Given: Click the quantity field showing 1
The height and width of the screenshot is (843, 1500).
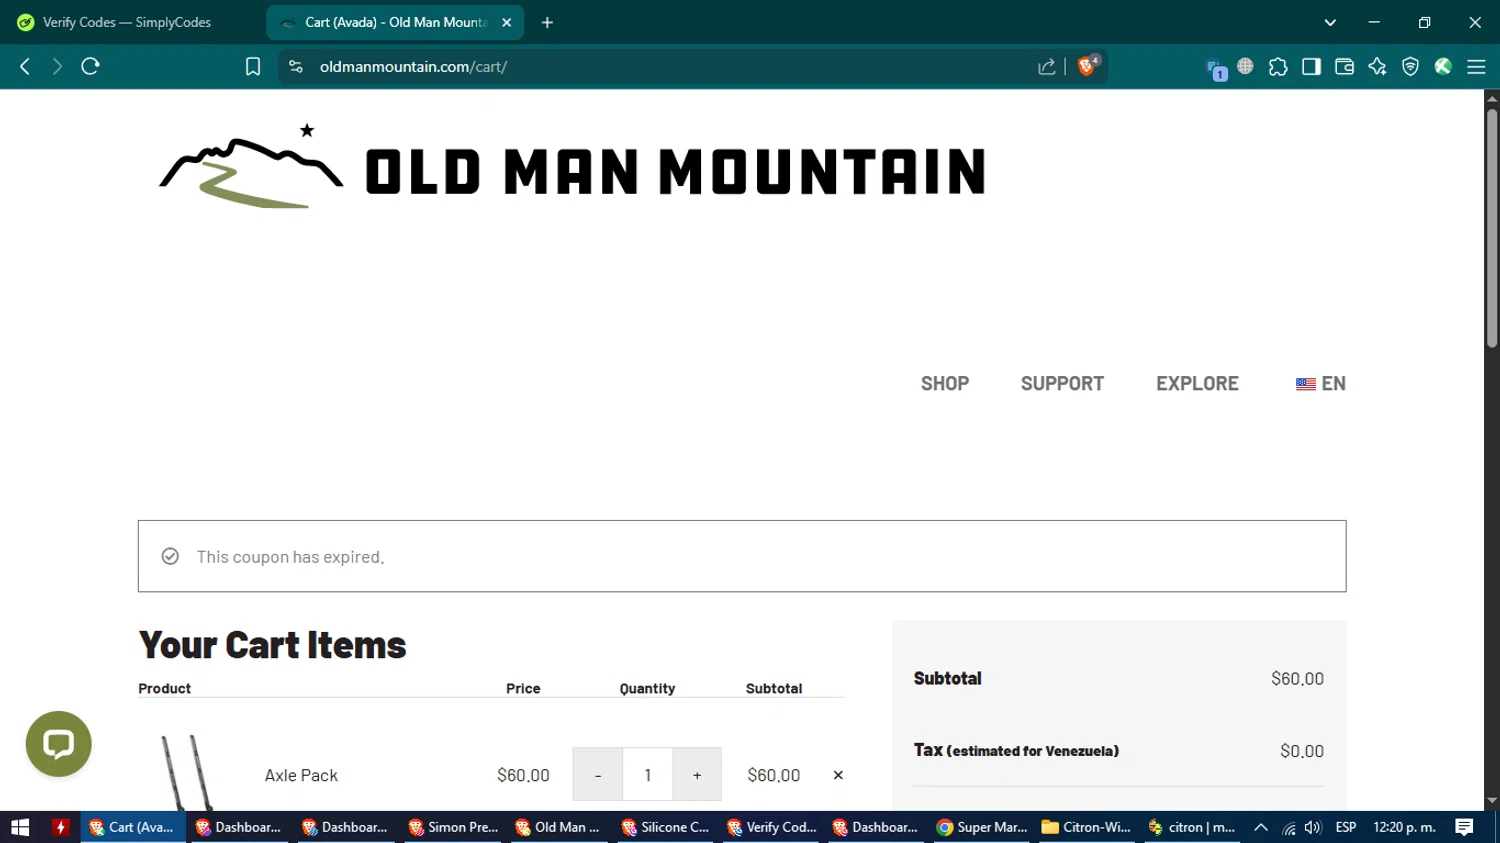Looking at the screenshot, I should tap(648, 775).
